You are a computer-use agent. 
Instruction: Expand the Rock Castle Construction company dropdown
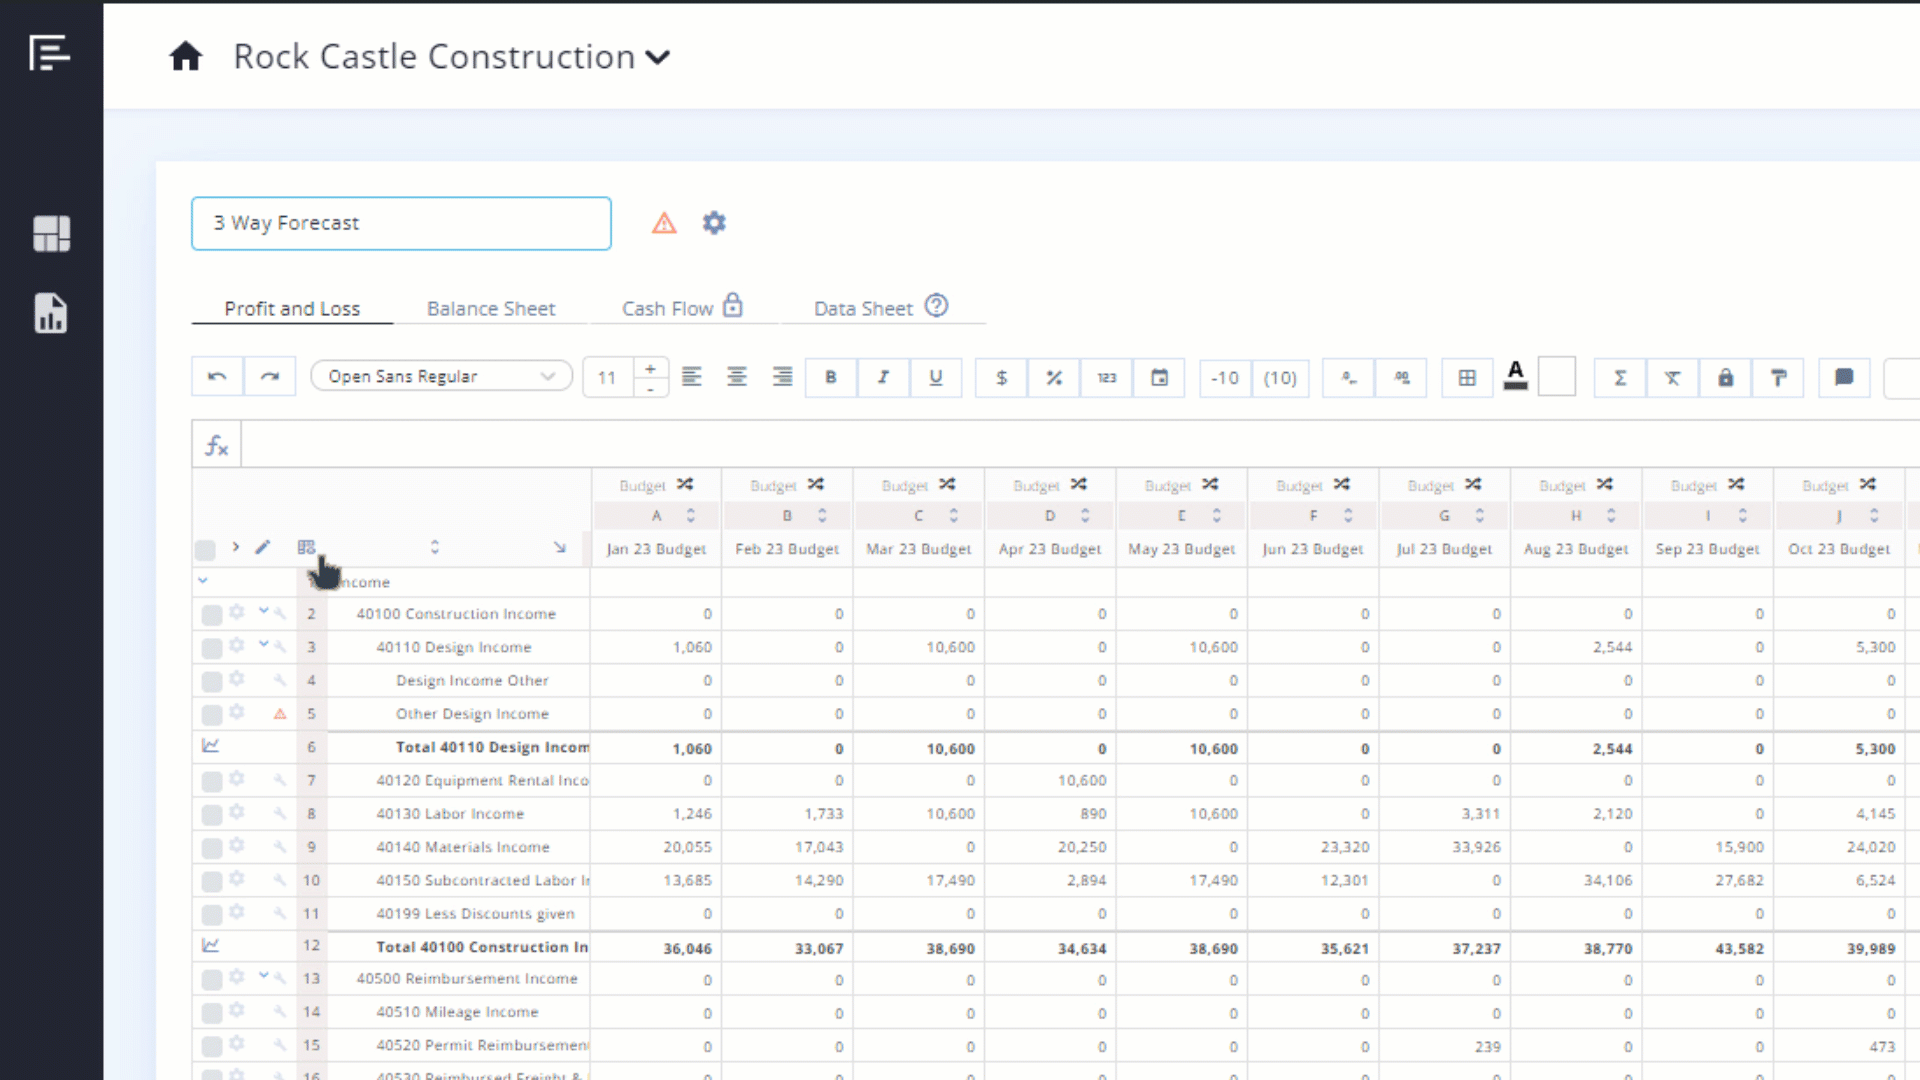tap(659, 57)
